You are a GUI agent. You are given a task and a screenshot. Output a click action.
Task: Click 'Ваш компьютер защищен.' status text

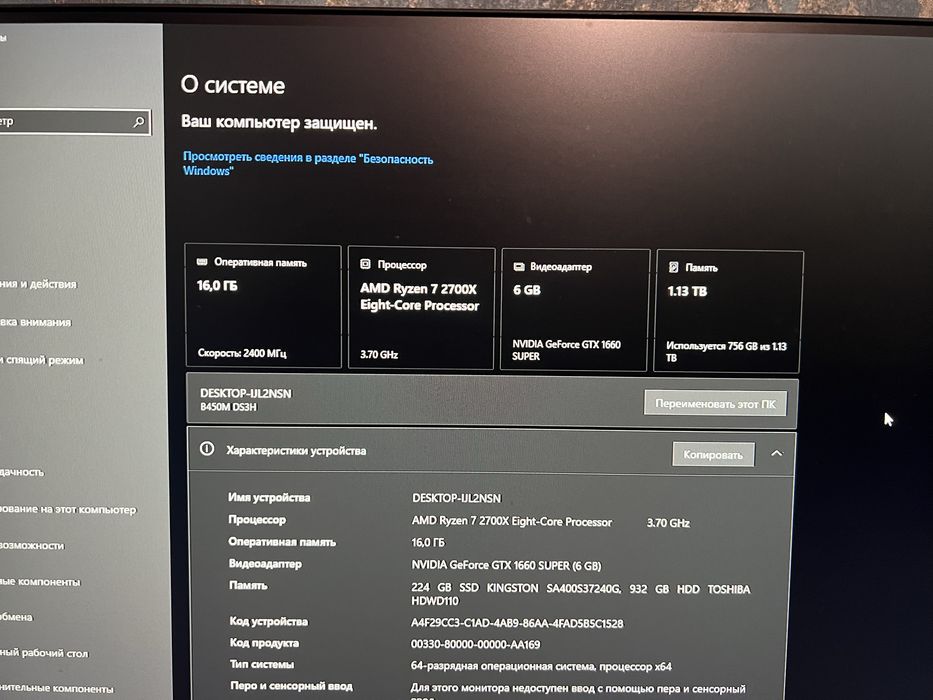(279, 123)
